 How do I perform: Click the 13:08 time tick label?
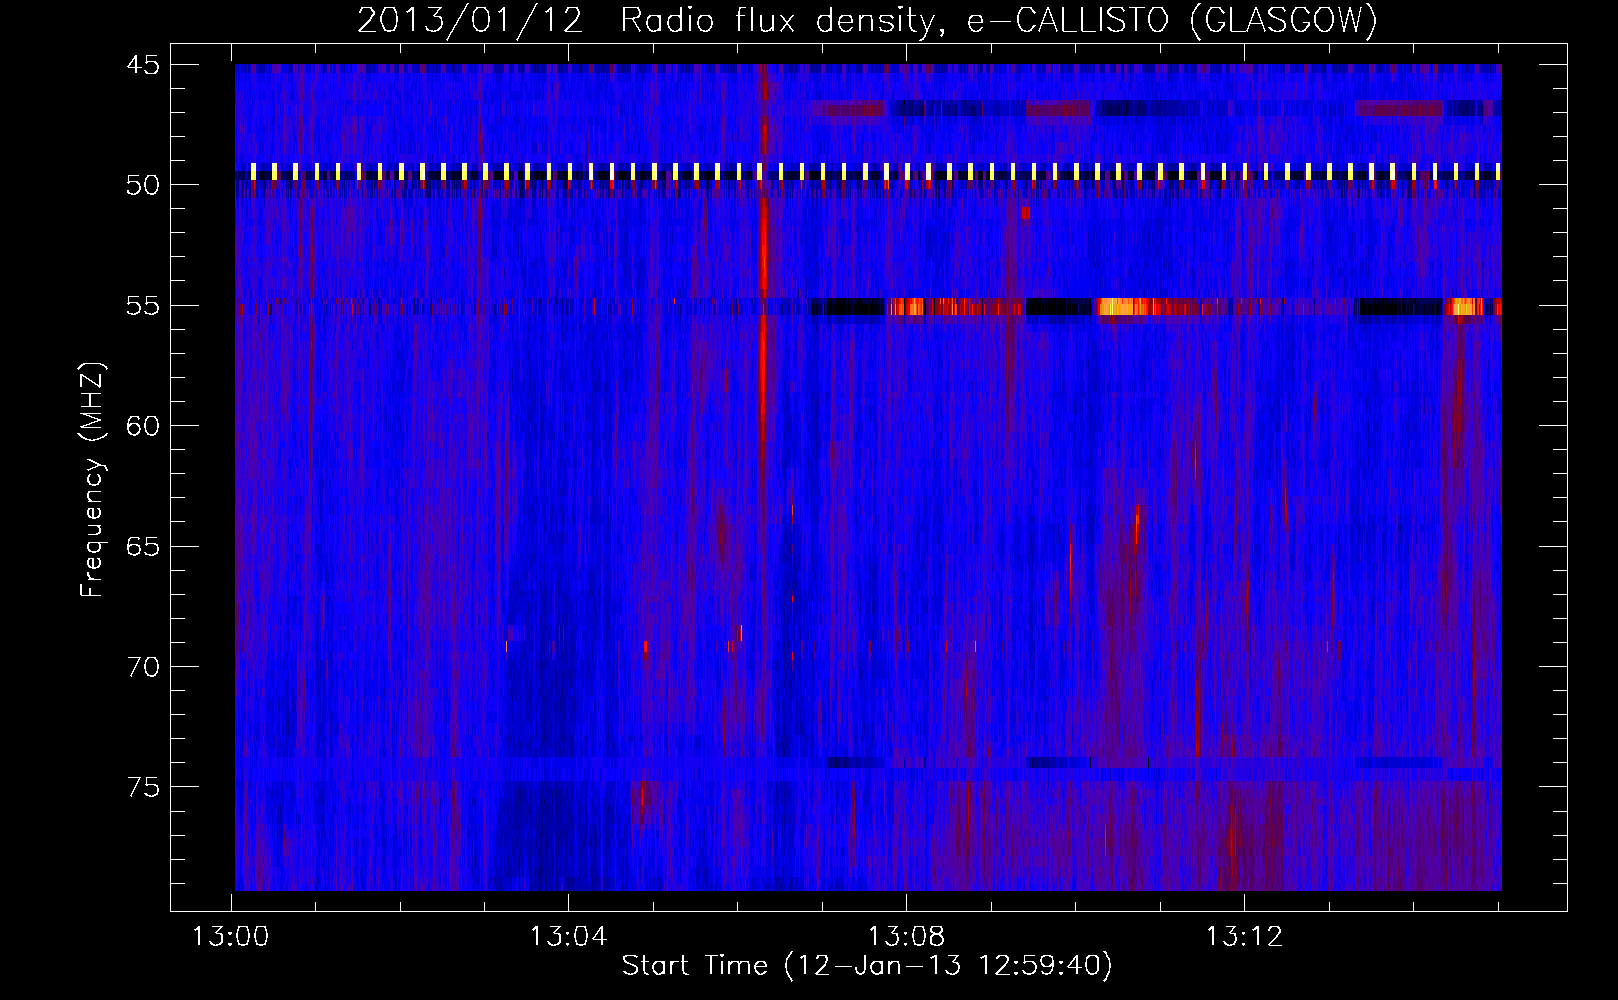click(x=906, y=937)
